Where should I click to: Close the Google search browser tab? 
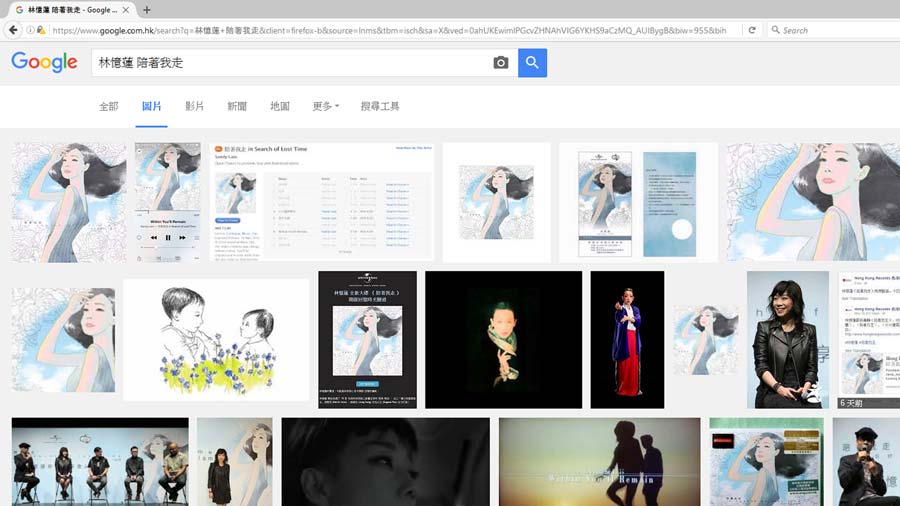tap(126, 10)
